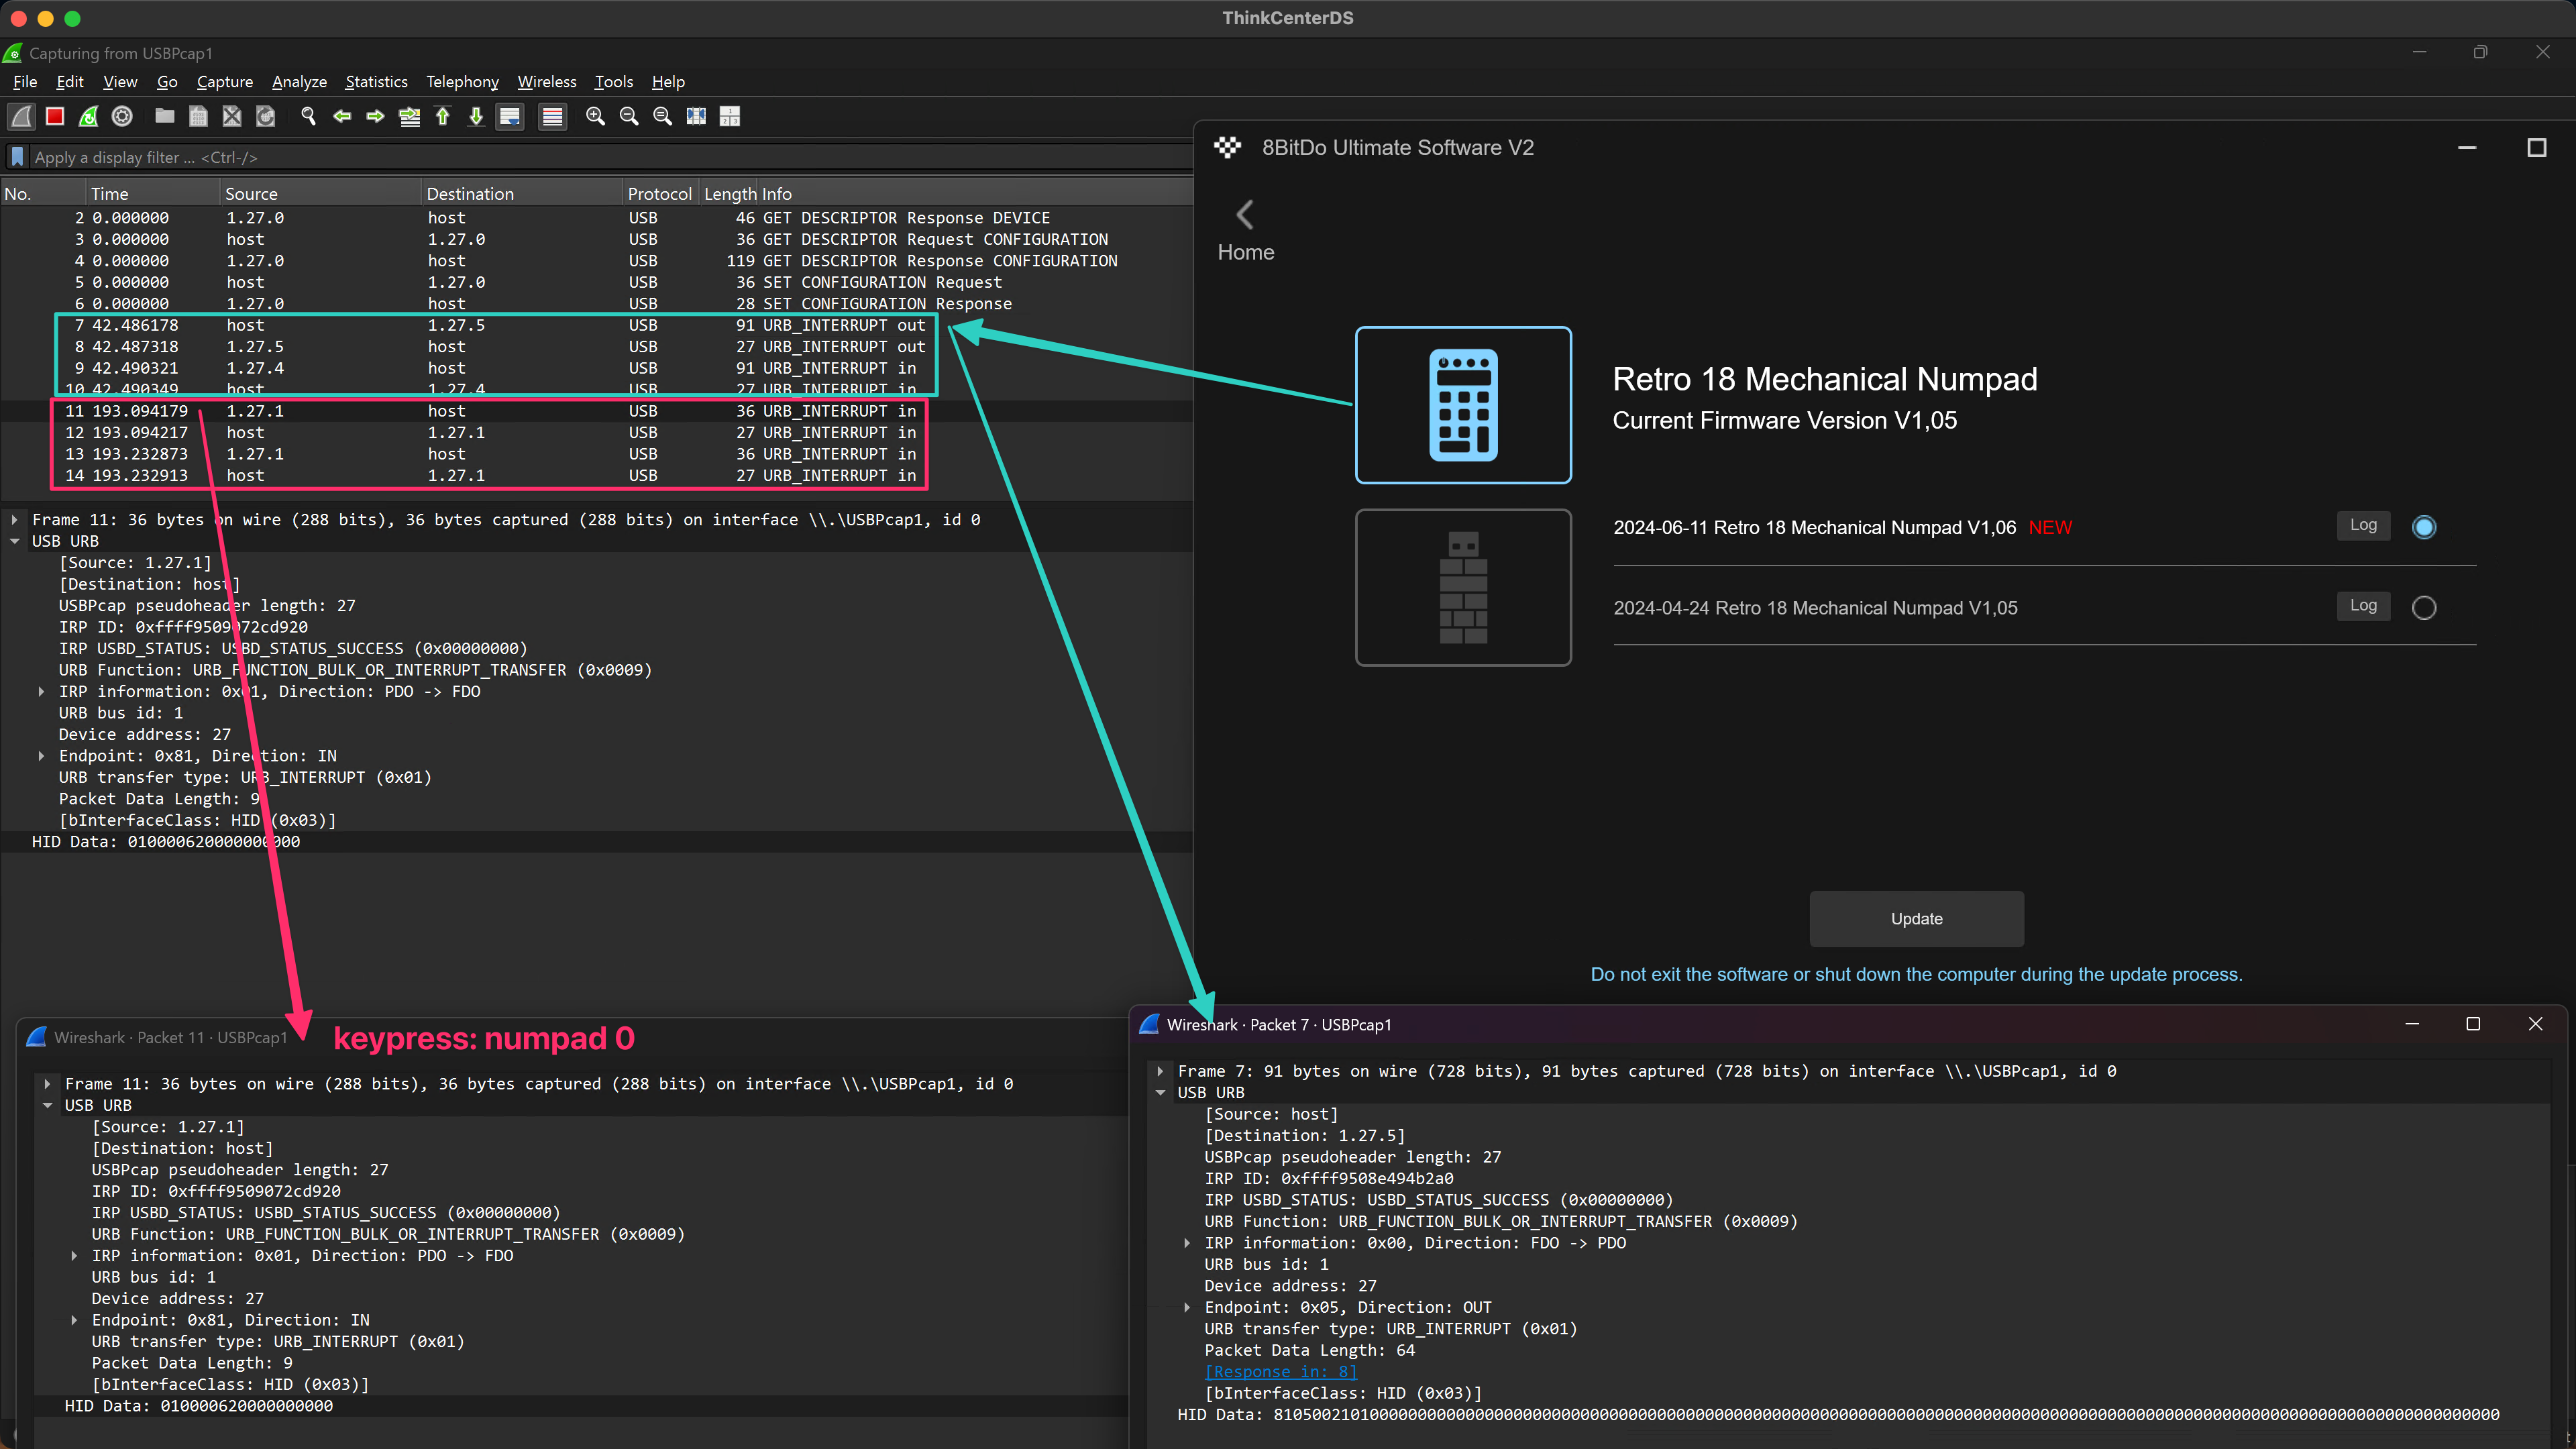Click the reset layout 1-2-3 icon

[x=730, y=116]
